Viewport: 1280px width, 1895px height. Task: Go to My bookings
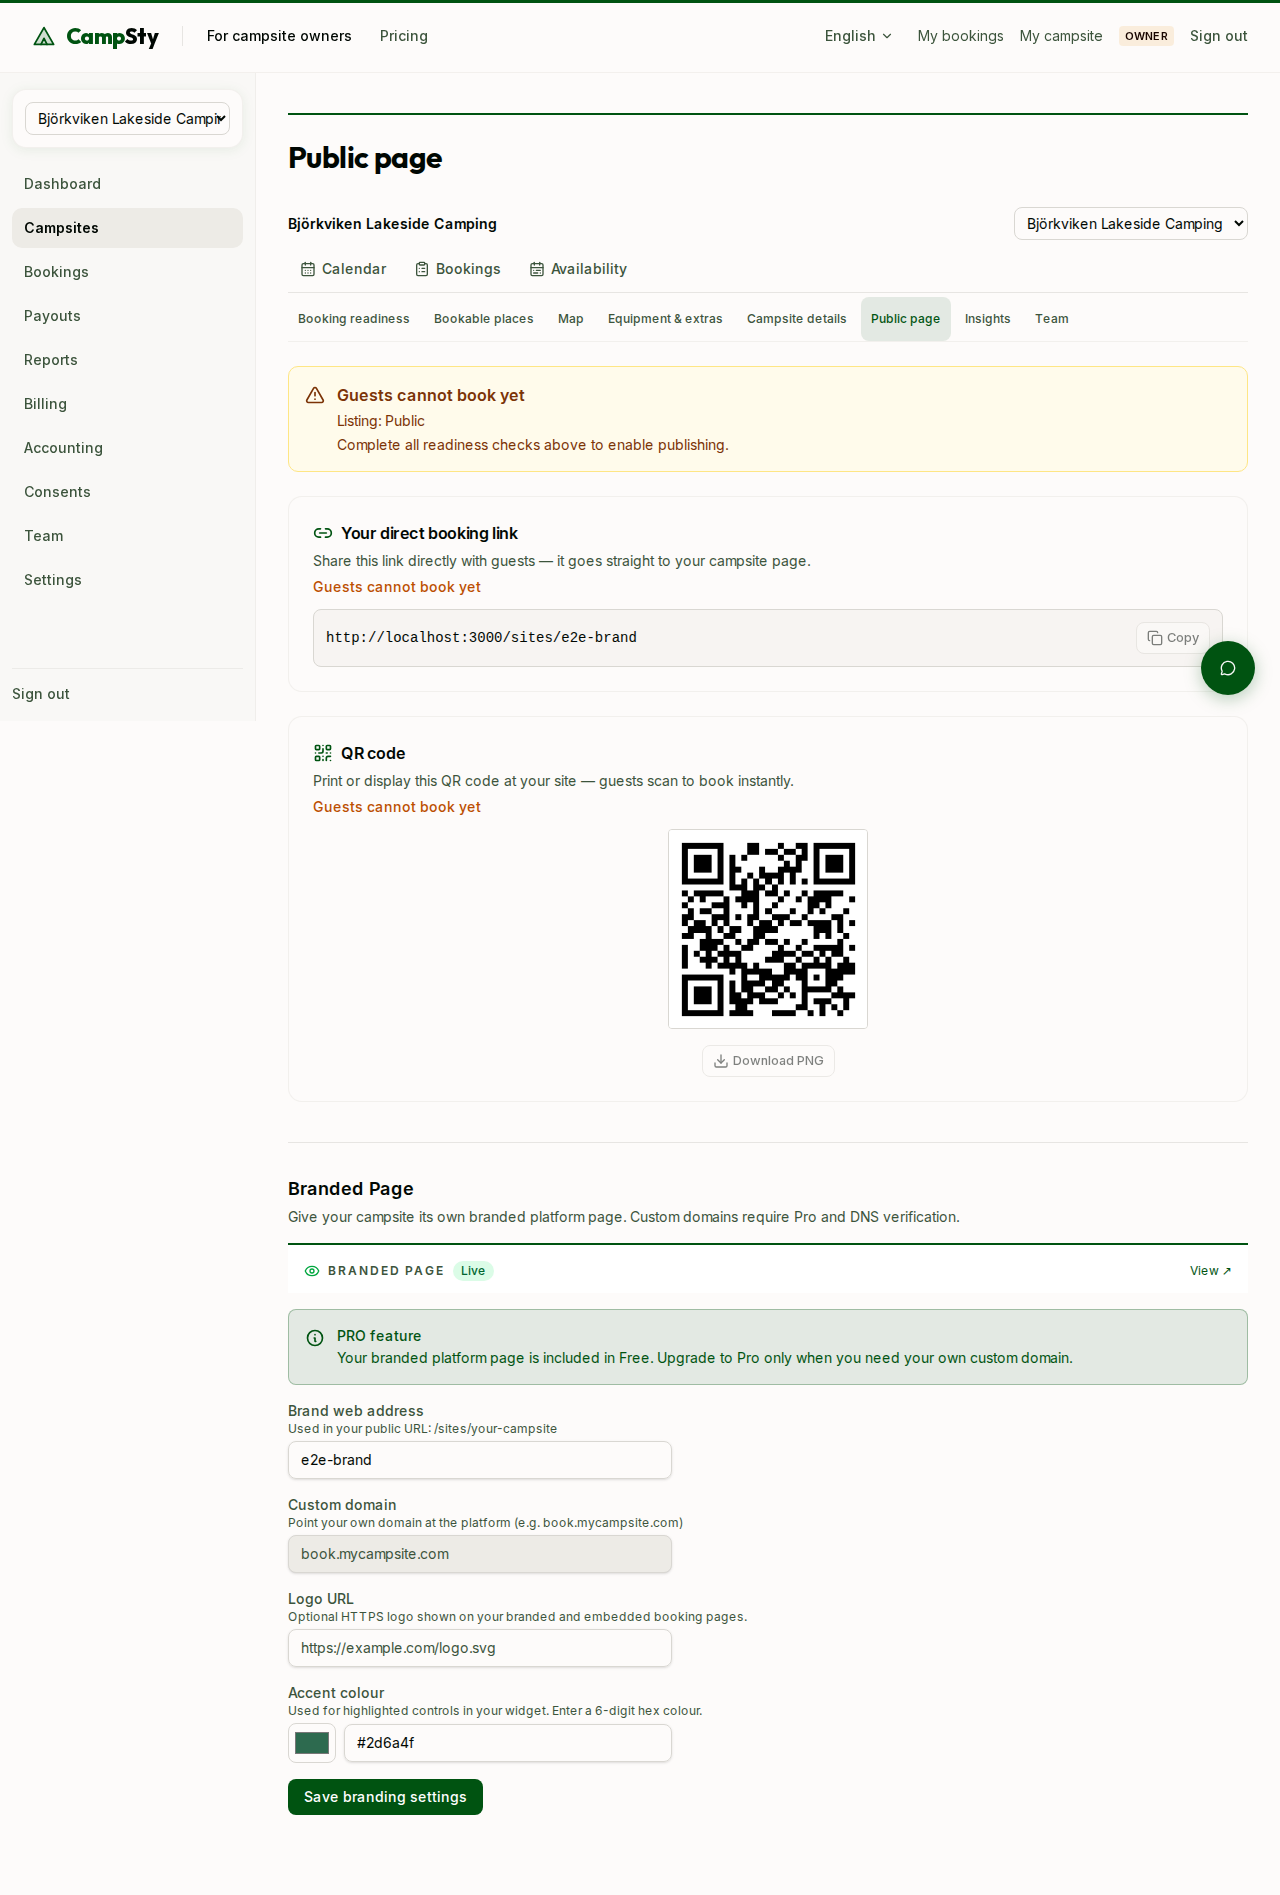[961, 36]
